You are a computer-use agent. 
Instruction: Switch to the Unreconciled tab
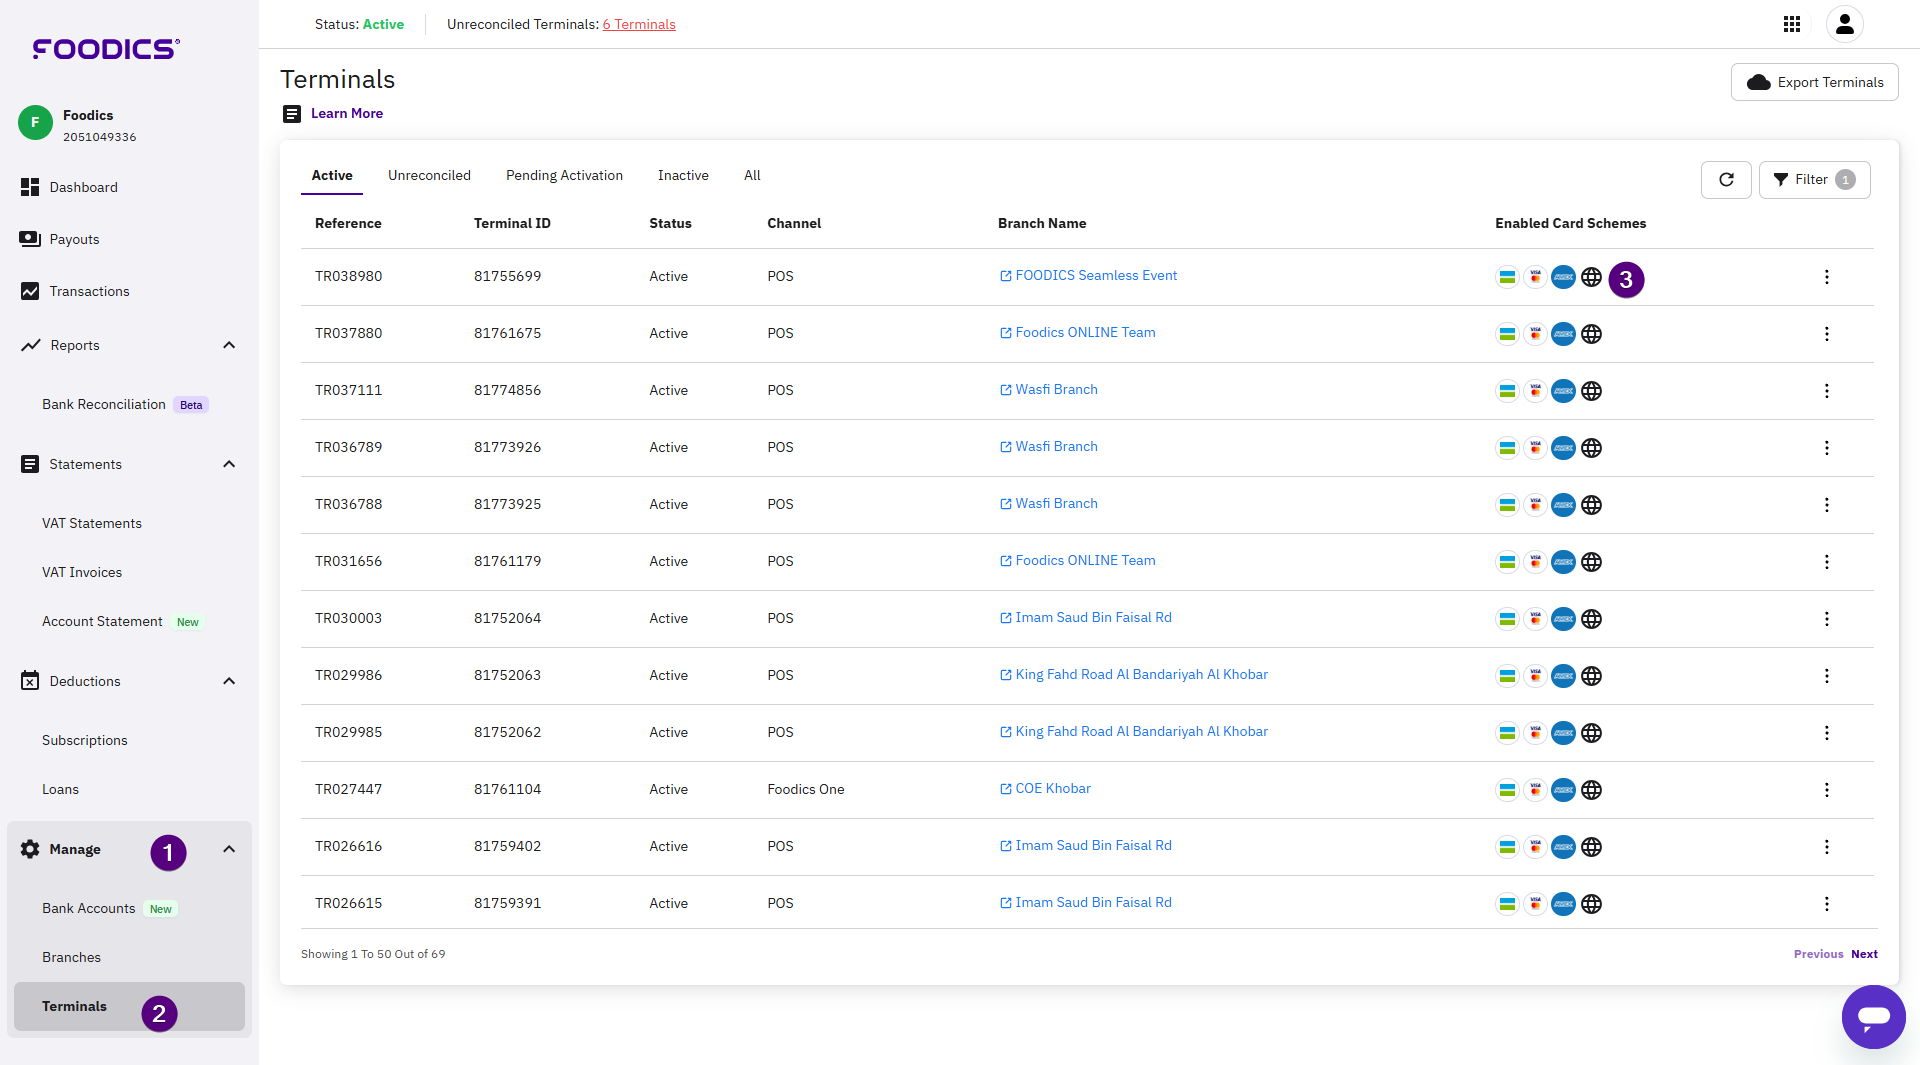(x=429, y=176)
